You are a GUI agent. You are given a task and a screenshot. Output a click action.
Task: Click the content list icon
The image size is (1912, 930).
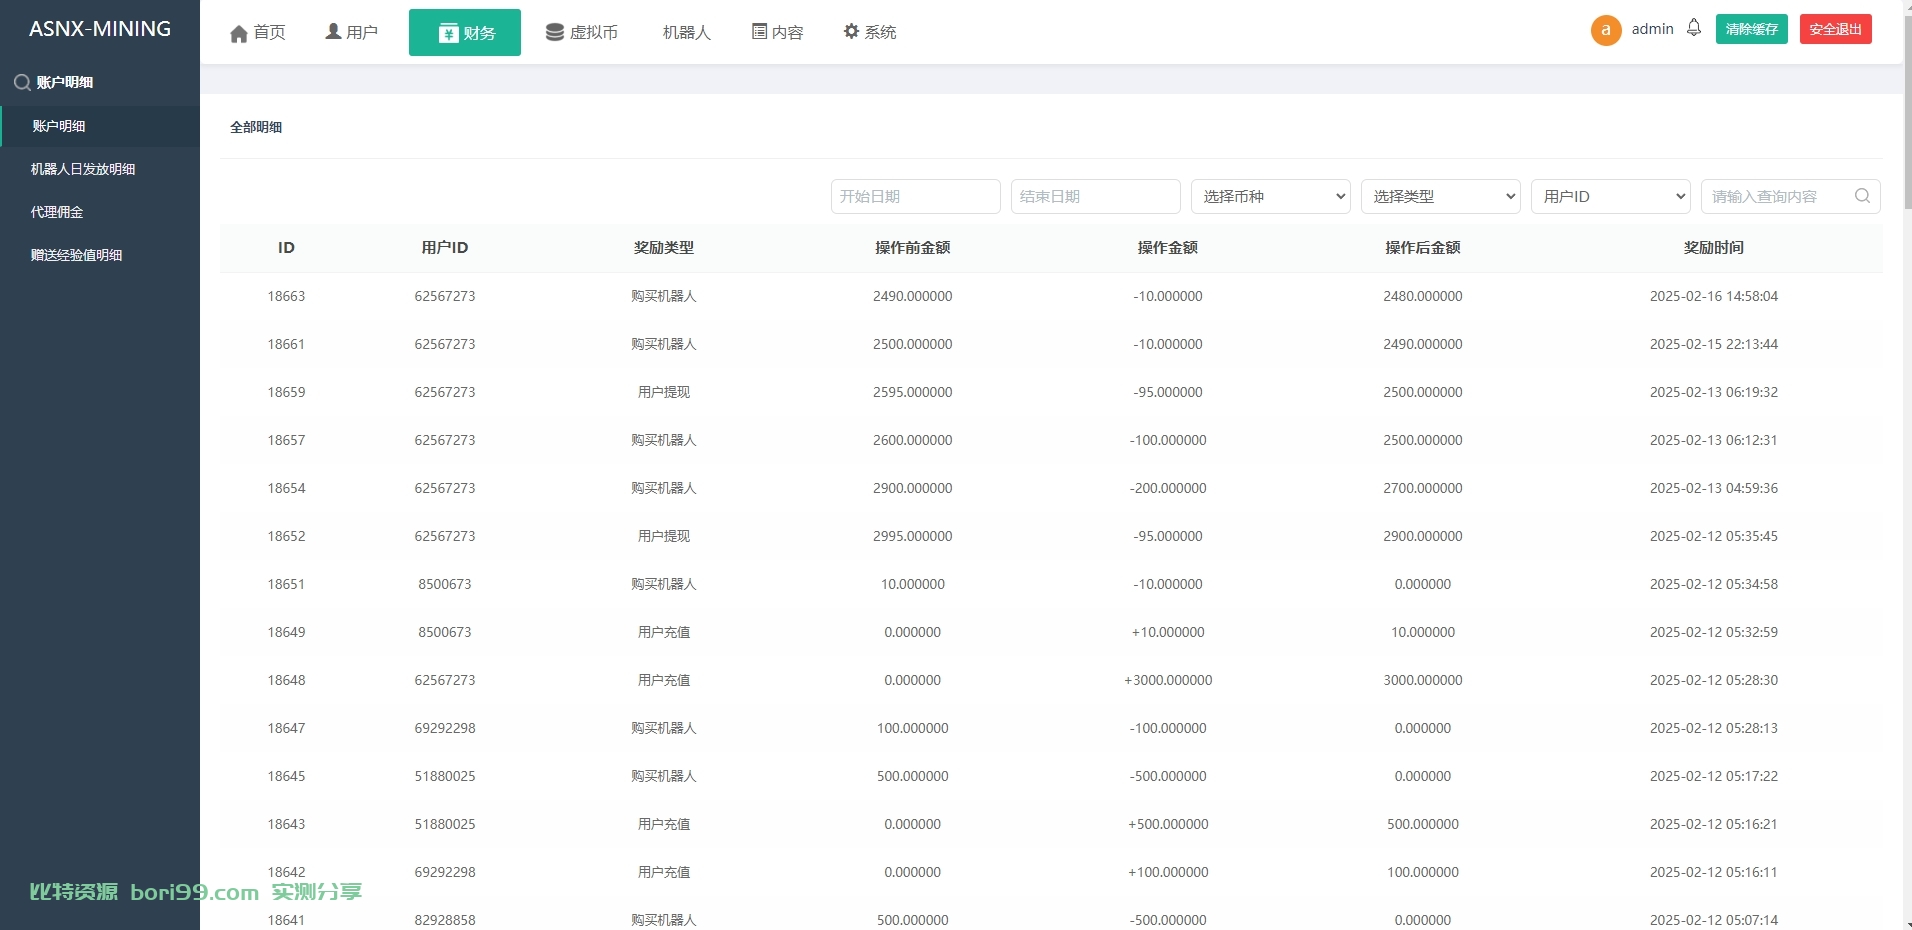[x=760, y=32]
